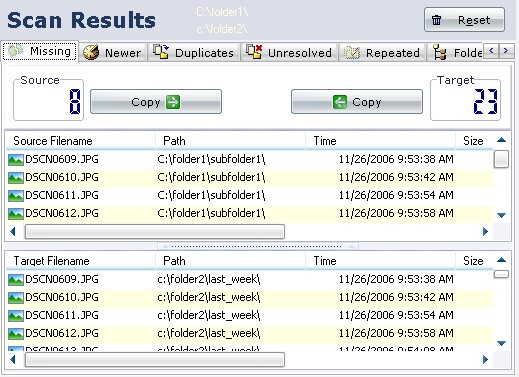The height and width of the screenshot is (377, 519).
Task: Click image icon of target DSCN0610.JPG
Action: click(16, 298)
